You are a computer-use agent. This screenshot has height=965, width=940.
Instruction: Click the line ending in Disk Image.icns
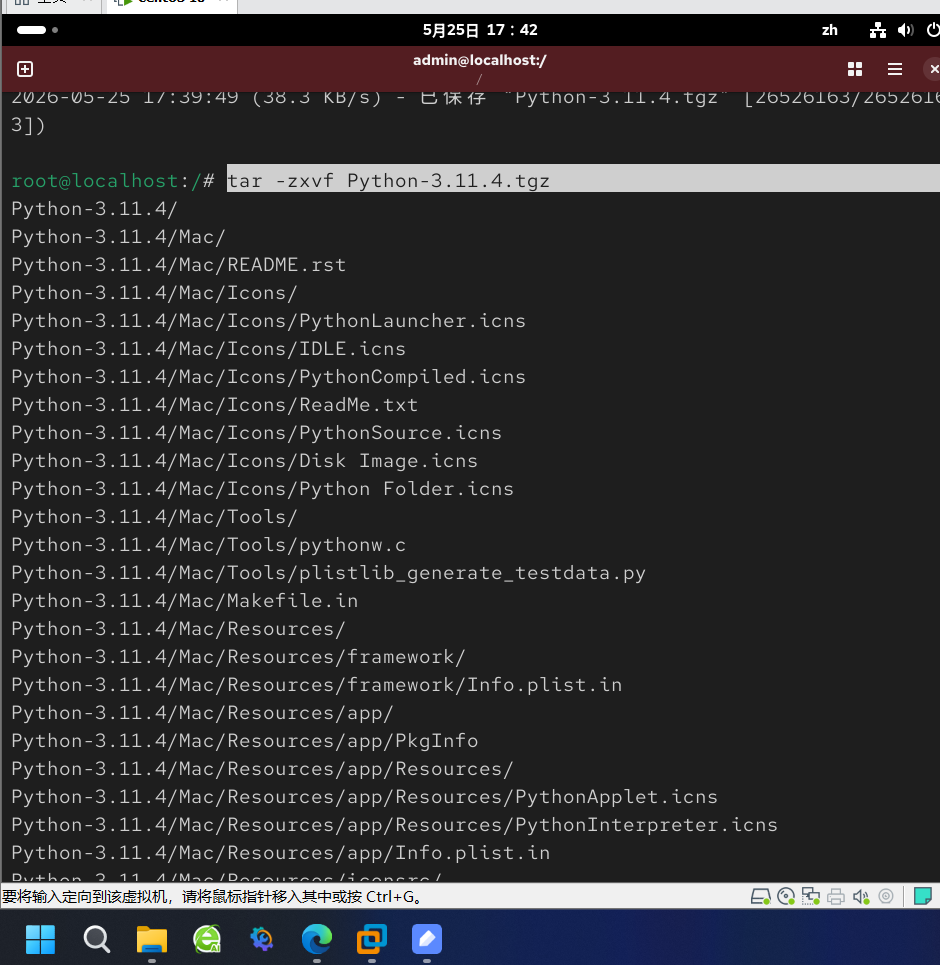pos(244,461)
